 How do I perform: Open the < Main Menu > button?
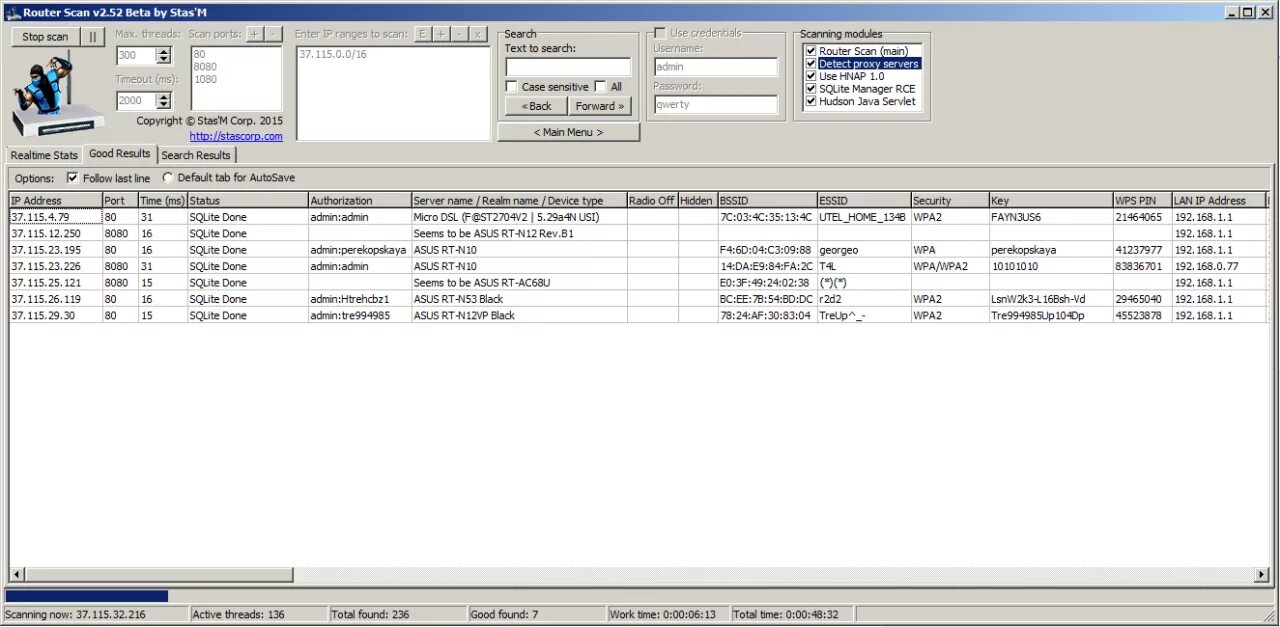568,132
